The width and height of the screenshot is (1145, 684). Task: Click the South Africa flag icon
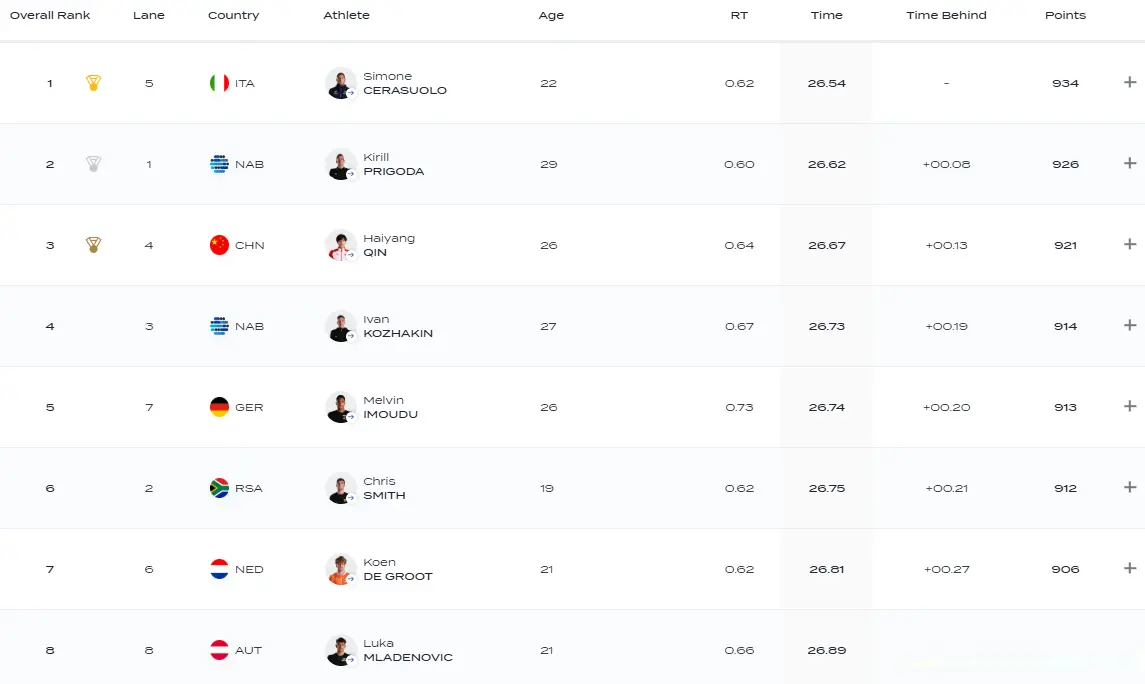coord(219,488)
